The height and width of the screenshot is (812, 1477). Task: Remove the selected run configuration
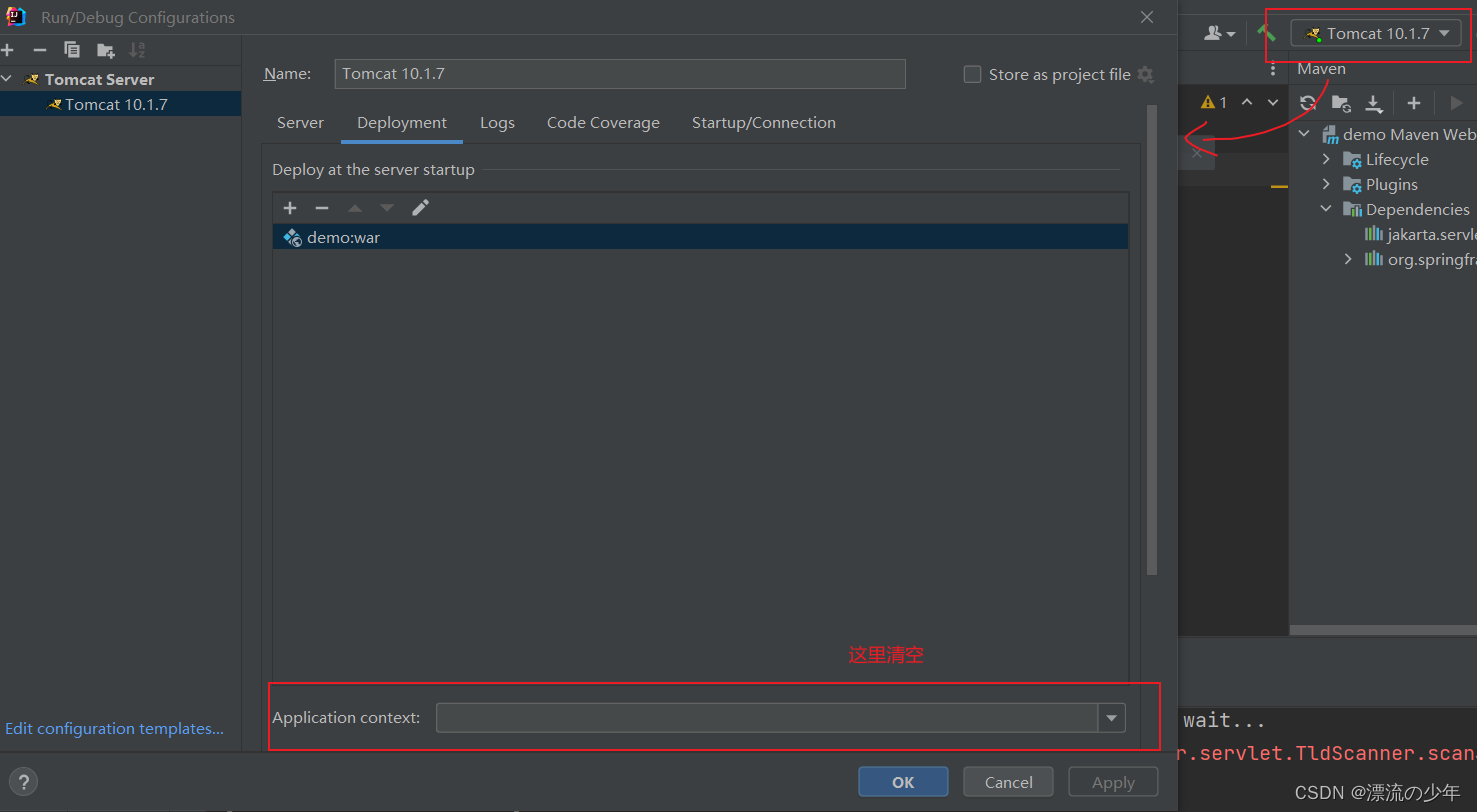point(40,50)
